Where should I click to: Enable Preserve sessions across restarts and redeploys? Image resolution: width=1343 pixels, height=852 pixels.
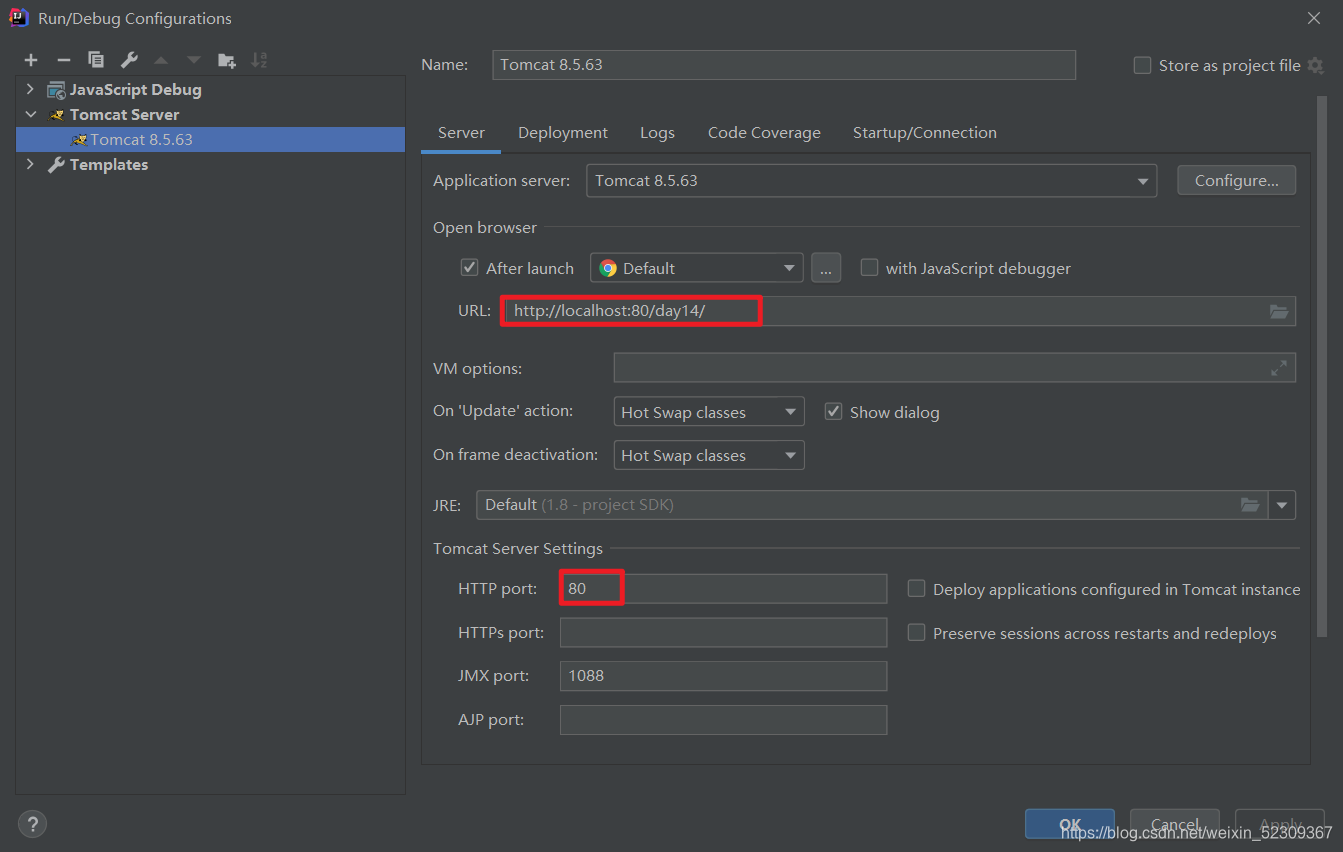pyautogui.click(x=916, y=633)
